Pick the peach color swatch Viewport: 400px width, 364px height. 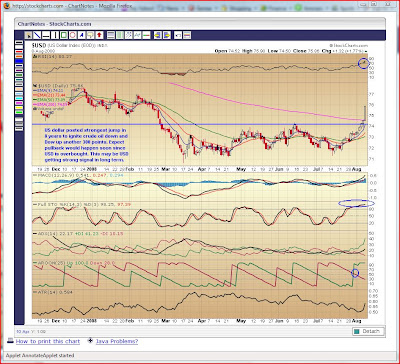pos(19,89)
